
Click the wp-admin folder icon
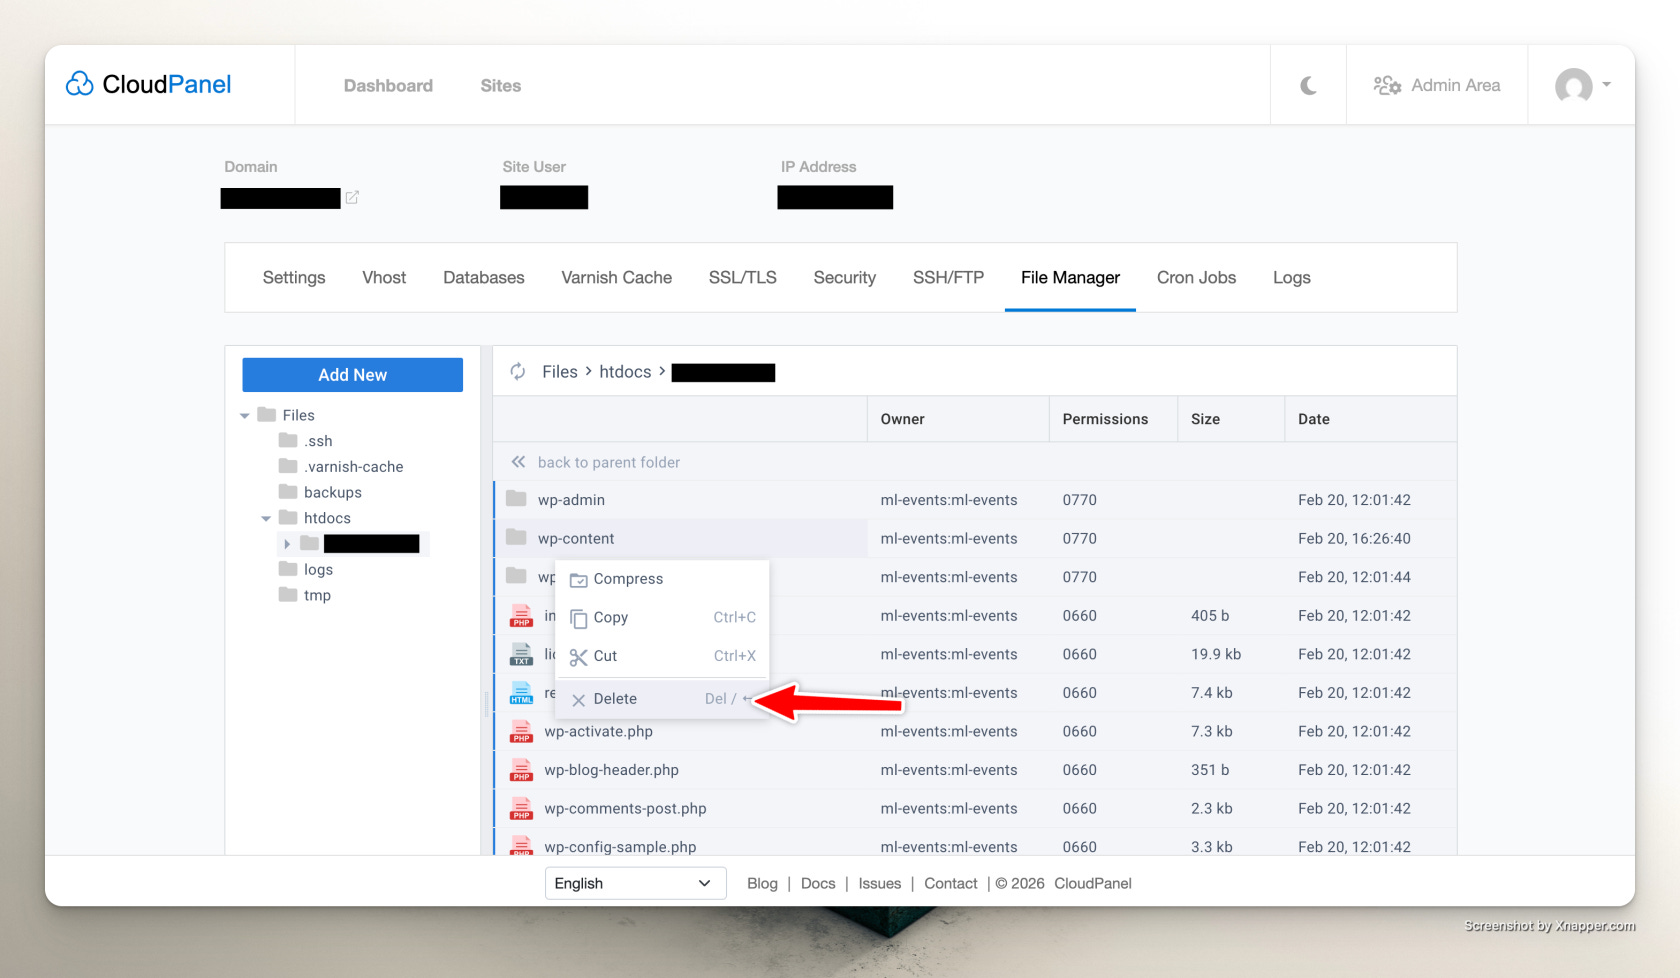tap(516, 499)
